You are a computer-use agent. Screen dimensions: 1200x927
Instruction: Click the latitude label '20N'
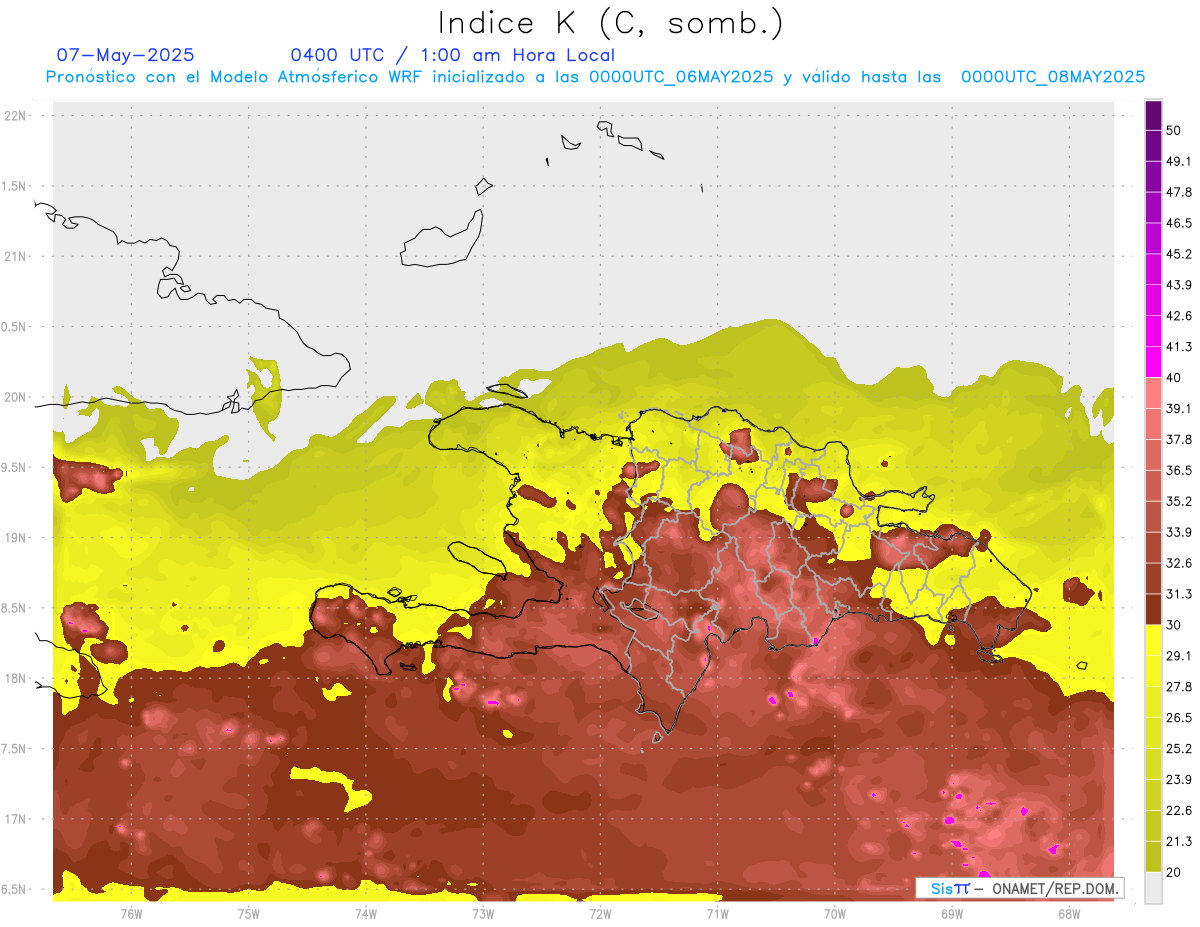click(17, 397)
